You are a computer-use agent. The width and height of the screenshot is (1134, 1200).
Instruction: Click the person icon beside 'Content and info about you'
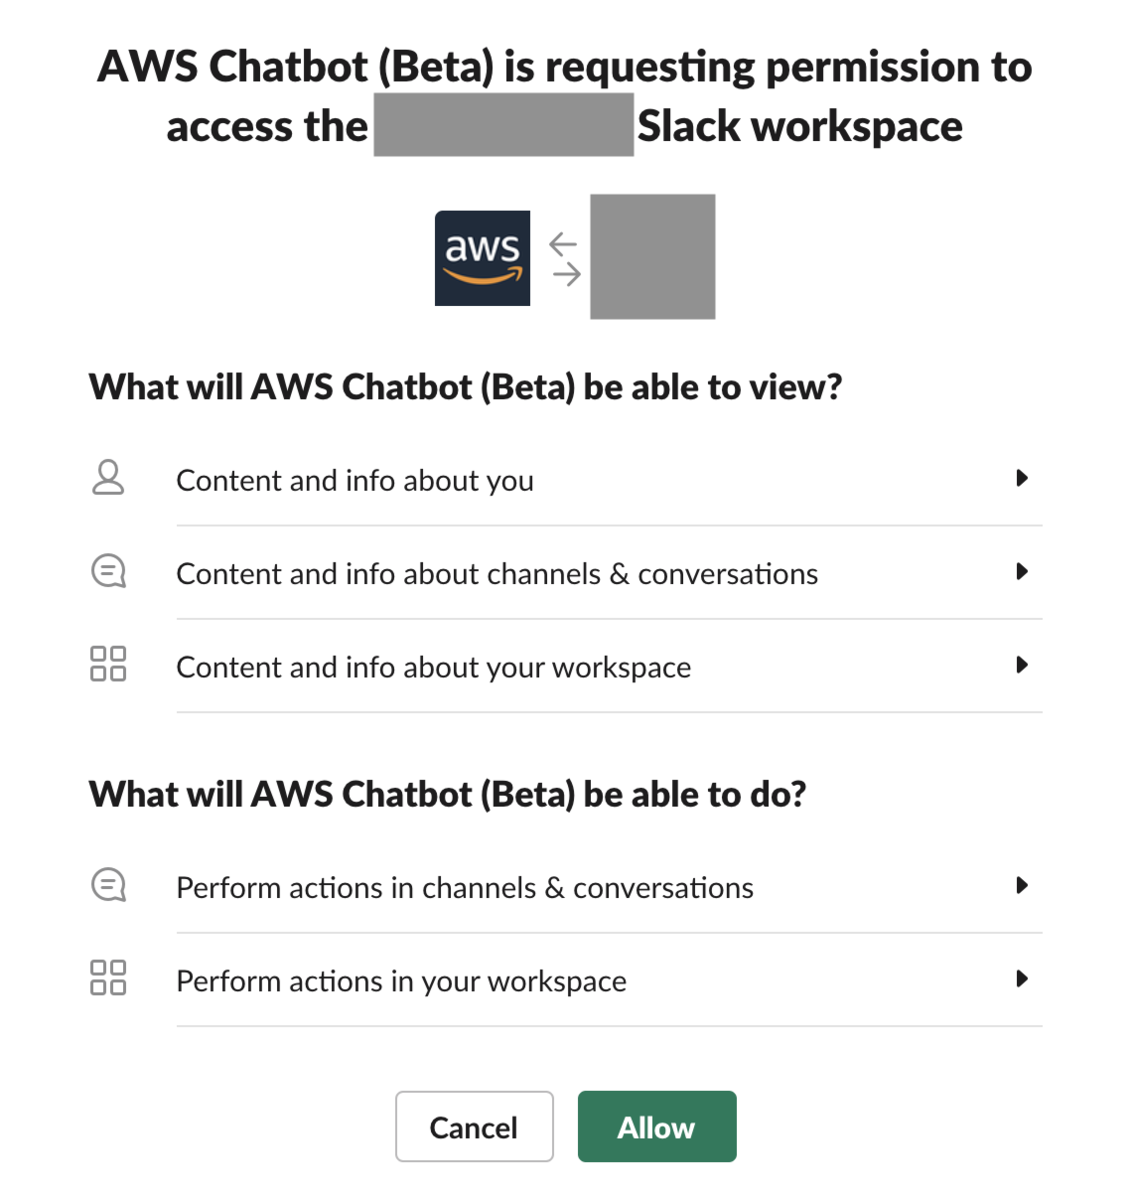(x=108, y=479)
